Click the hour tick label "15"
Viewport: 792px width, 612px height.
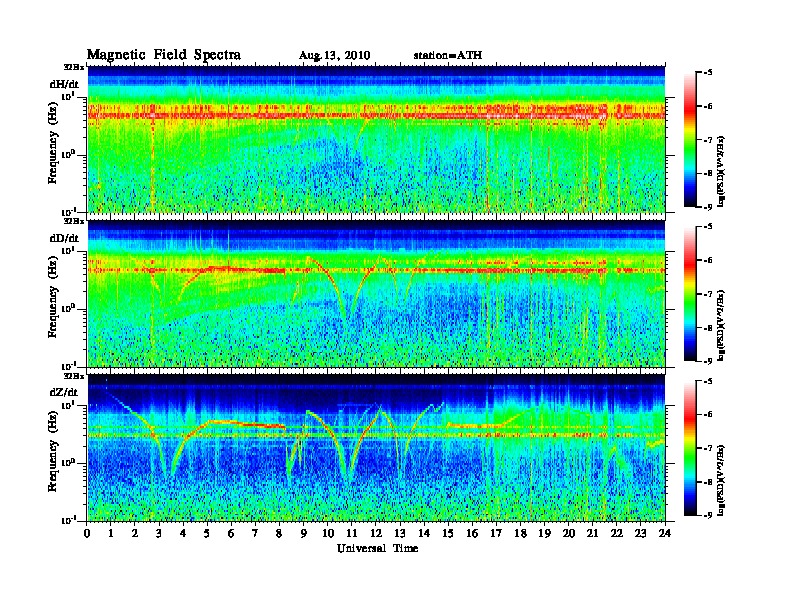click(448, 533)
